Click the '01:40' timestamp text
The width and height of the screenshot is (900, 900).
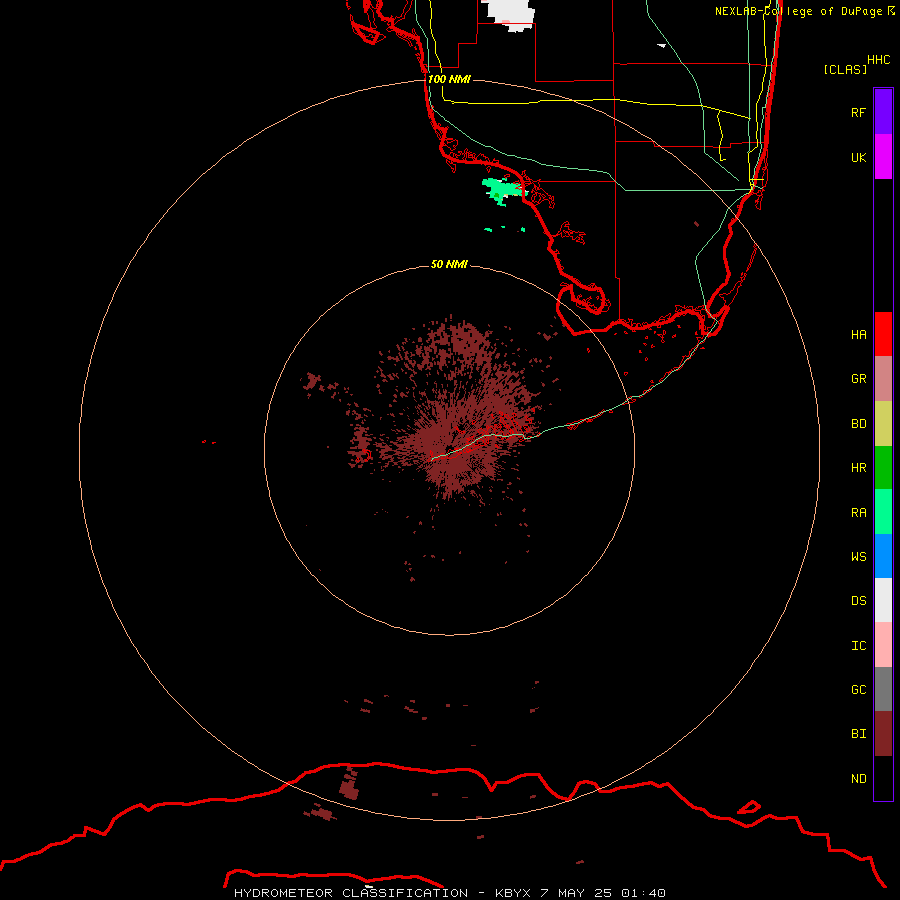[642, 893]
